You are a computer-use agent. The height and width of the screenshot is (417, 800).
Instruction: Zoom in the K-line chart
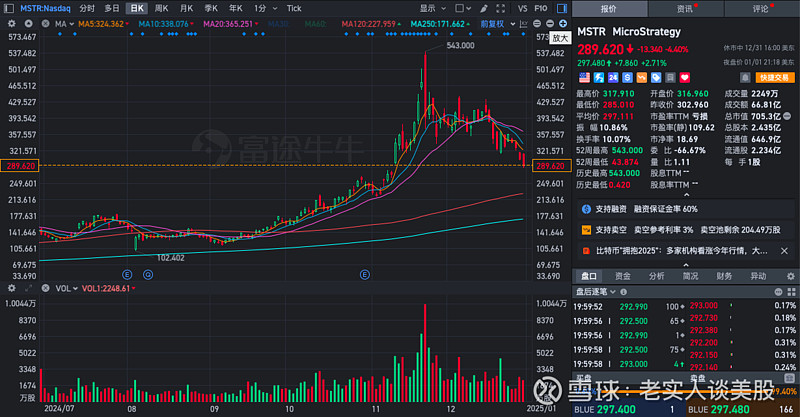[x=563, y=23]
